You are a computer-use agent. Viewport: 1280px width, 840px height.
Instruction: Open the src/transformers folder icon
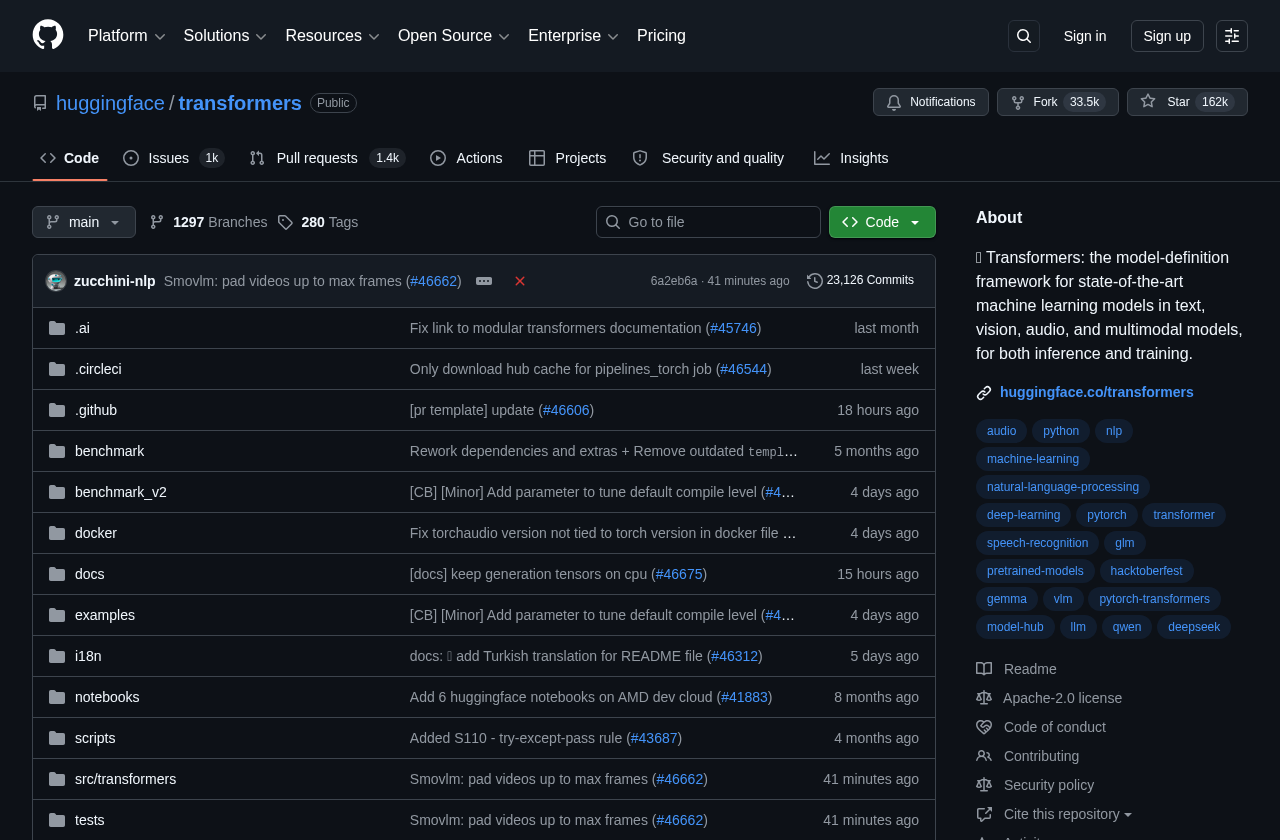pyautogui.click(x=57, y=779)
